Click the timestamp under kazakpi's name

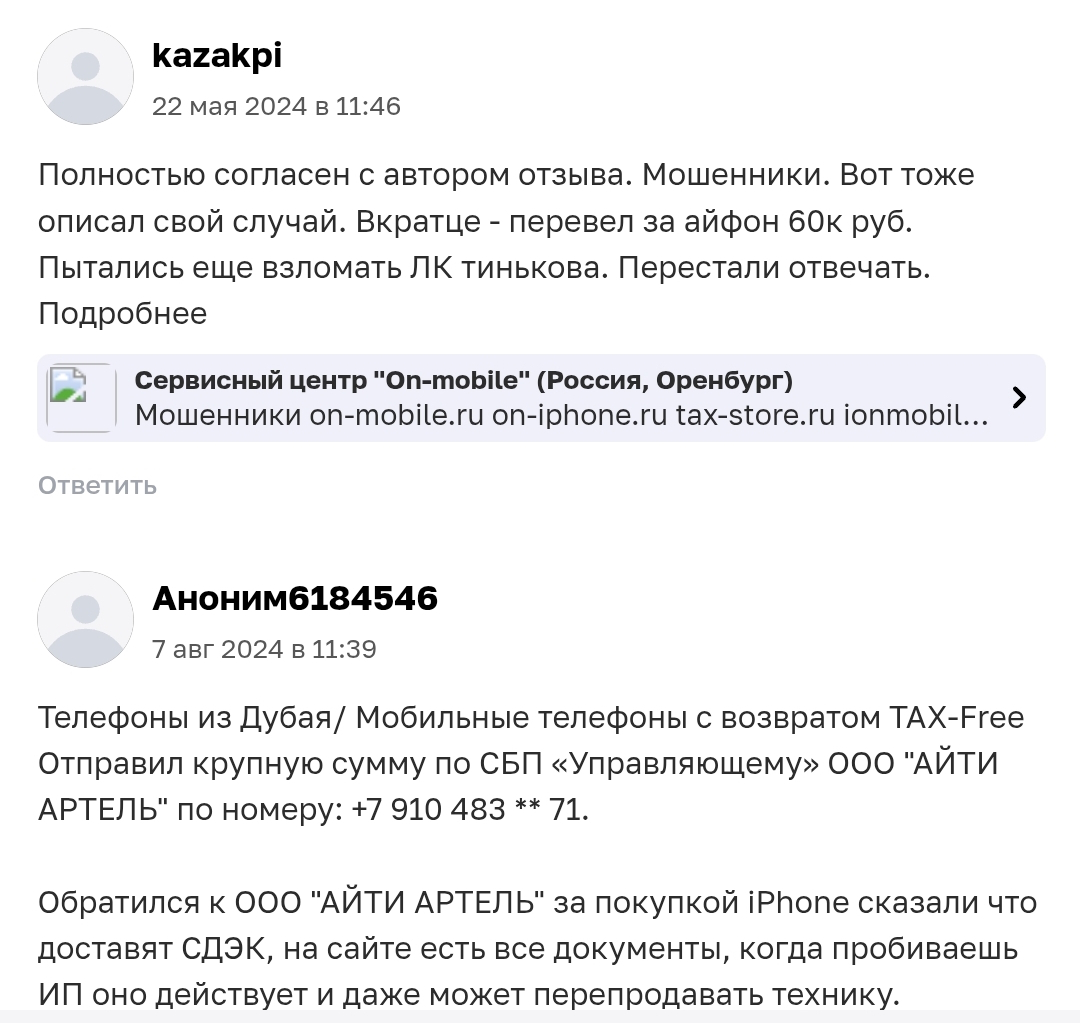click(x=277, y=106)
